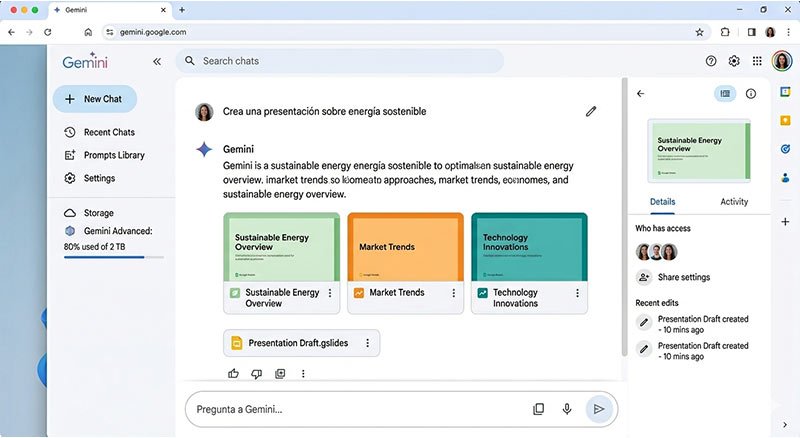Open Presentation Draft.gslides more options
Viewport: 800px width, 438px height.
(x=367, y=343)
